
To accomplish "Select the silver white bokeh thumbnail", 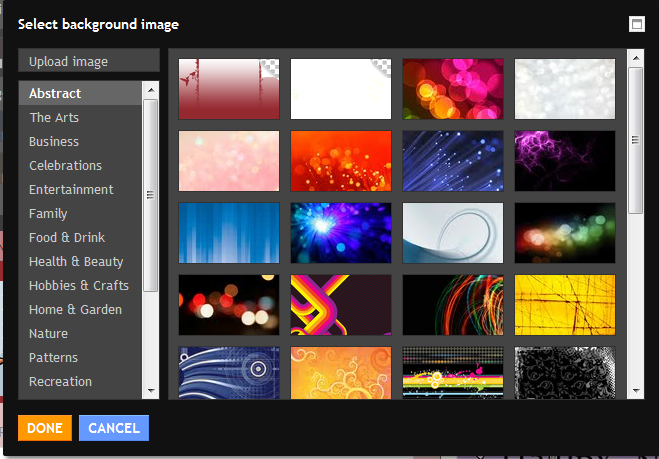I will pyautogui.click(x=565, y=89).
